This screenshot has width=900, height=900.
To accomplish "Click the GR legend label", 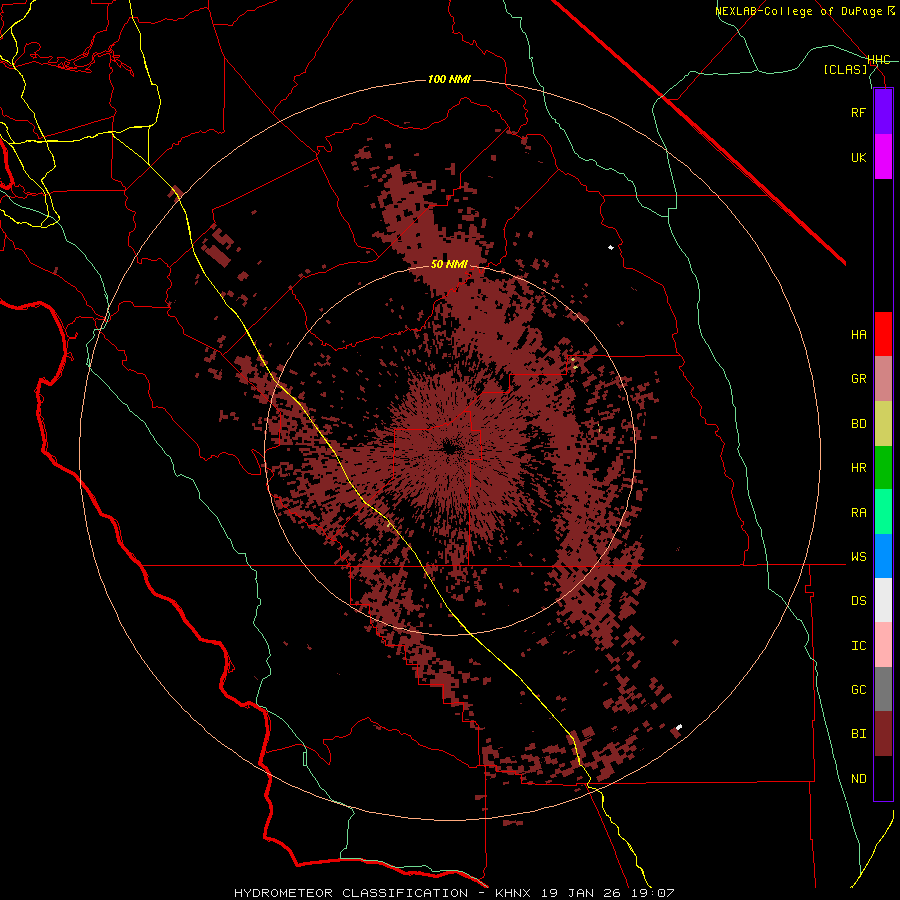I will [x=858, y=379].
